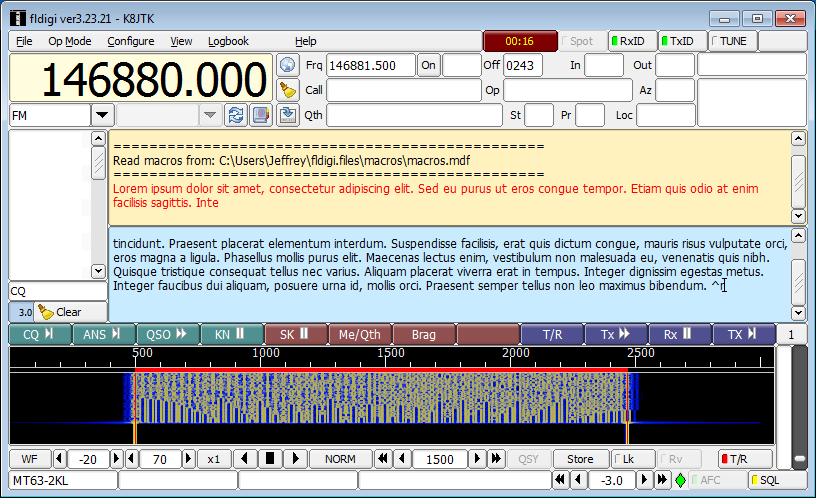Image resolution: width=816 pixels, height=498 pixels.
Task: Pause the waterfall with the stop square
Action: coord(270,458)
